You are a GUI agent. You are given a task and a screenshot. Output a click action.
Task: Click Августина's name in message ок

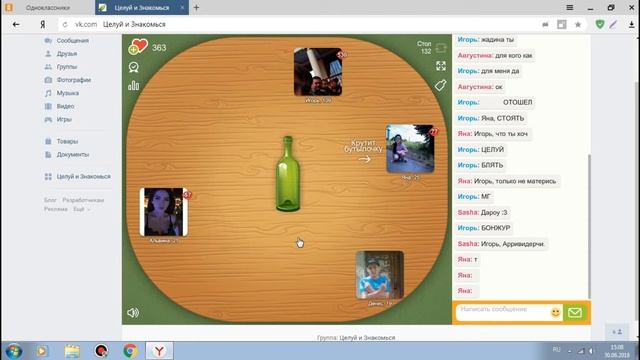pyautogui.click(x=475, y=87)
